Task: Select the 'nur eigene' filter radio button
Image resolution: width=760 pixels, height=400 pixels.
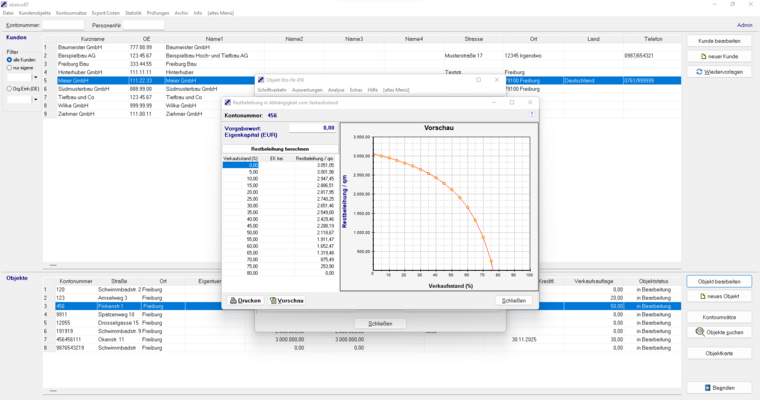Action: 9,67
